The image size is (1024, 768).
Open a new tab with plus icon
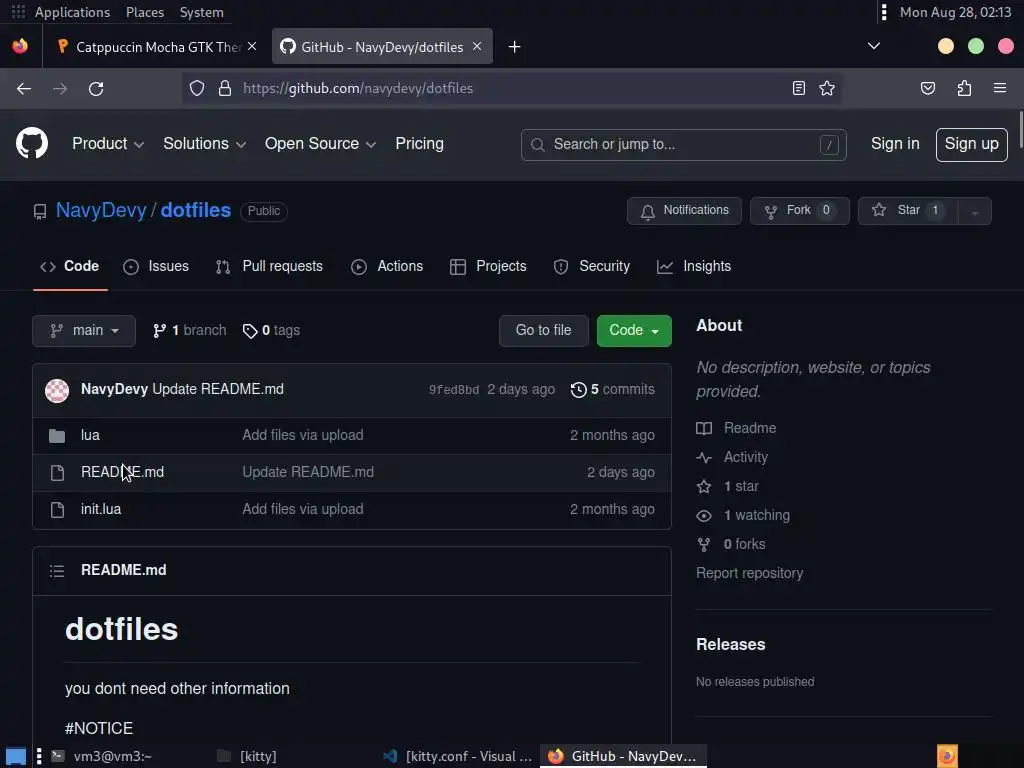515,46
